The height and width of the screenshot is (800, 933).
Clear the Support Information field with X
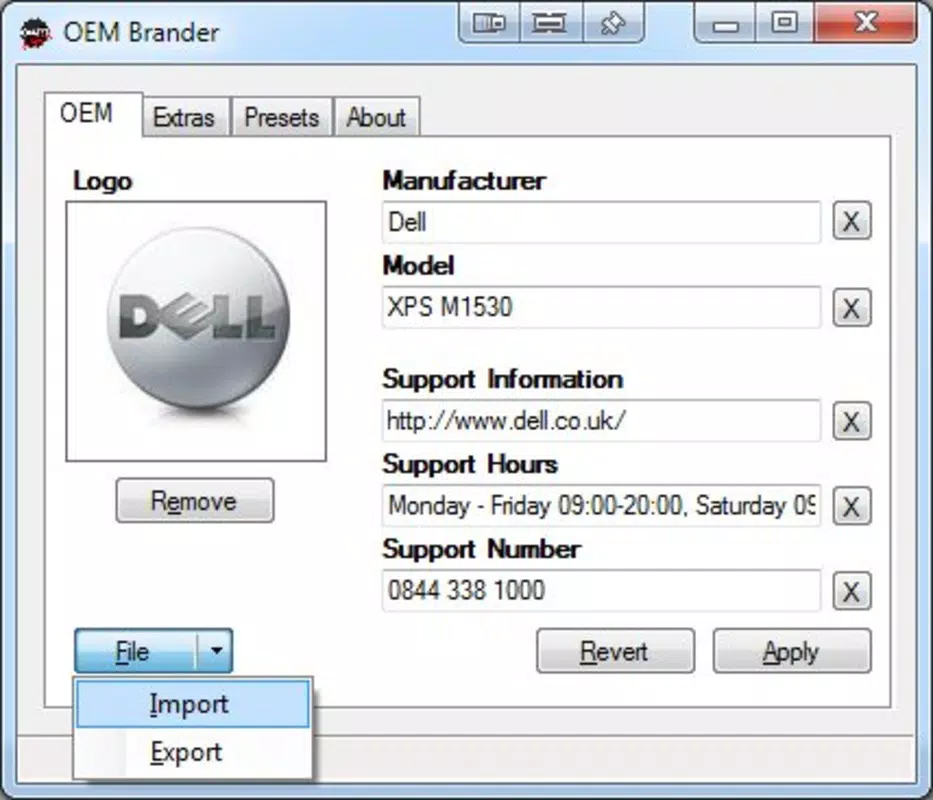click(x=851, y=421)
